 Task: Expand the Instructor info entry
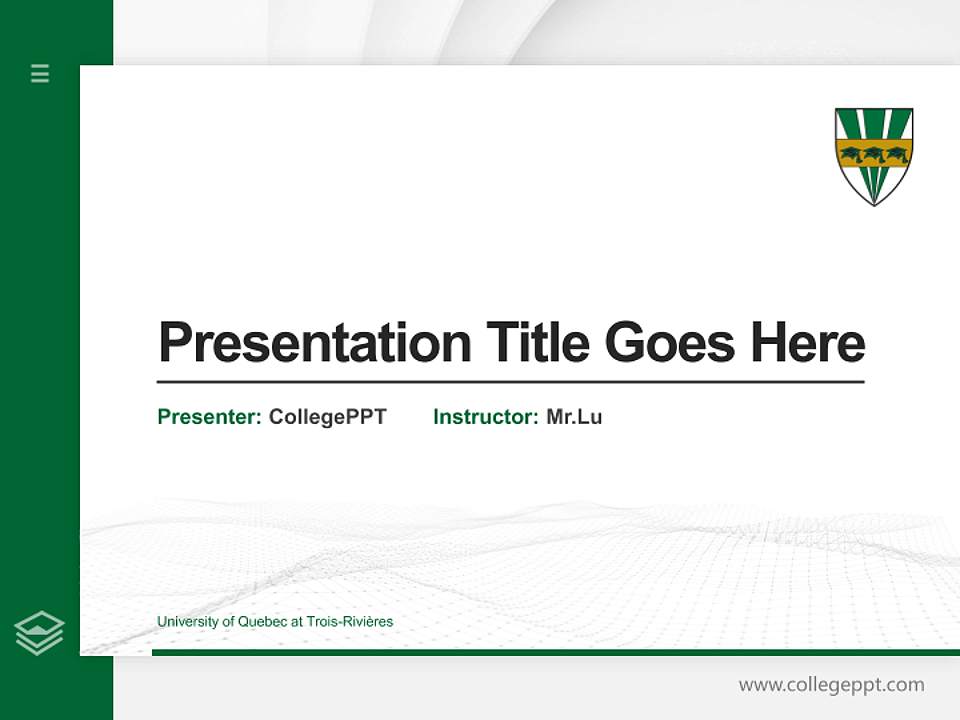point(518,418)
